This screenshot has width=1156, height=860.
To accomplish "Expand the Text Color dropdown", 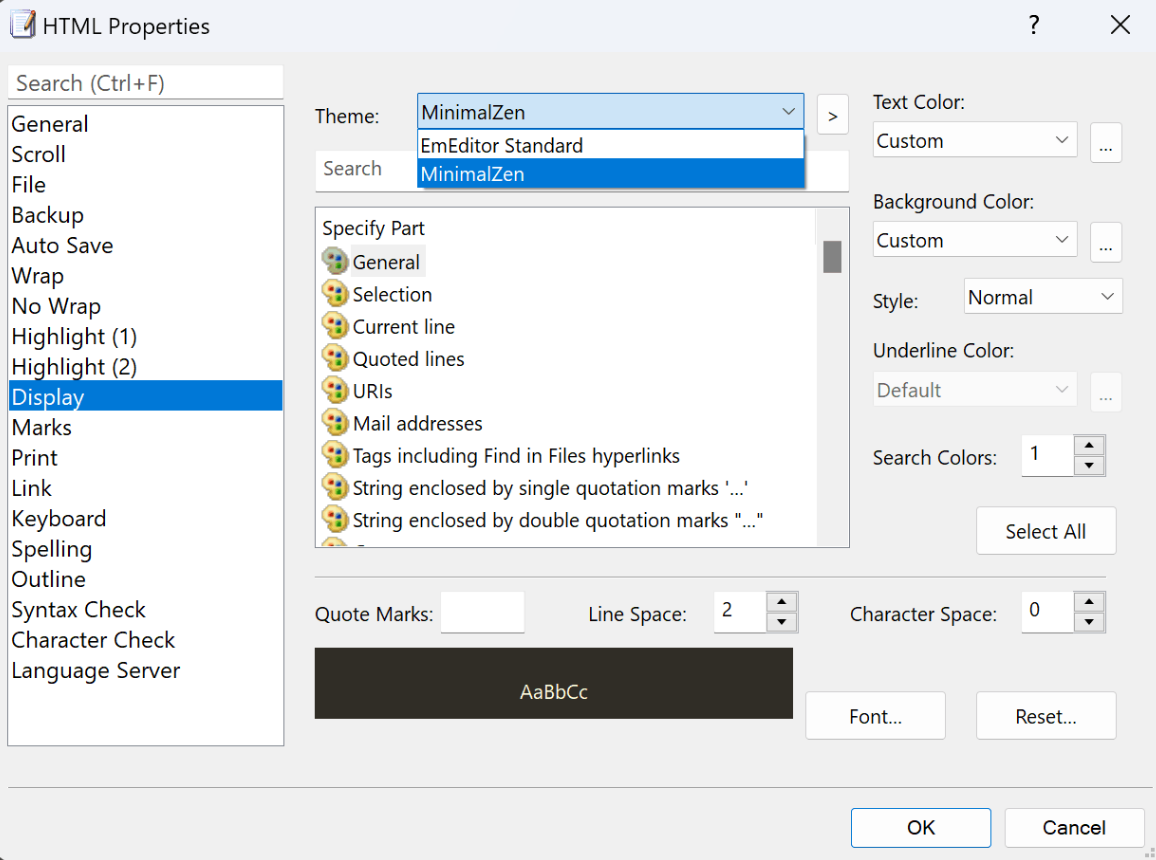I will click(975, 140).
